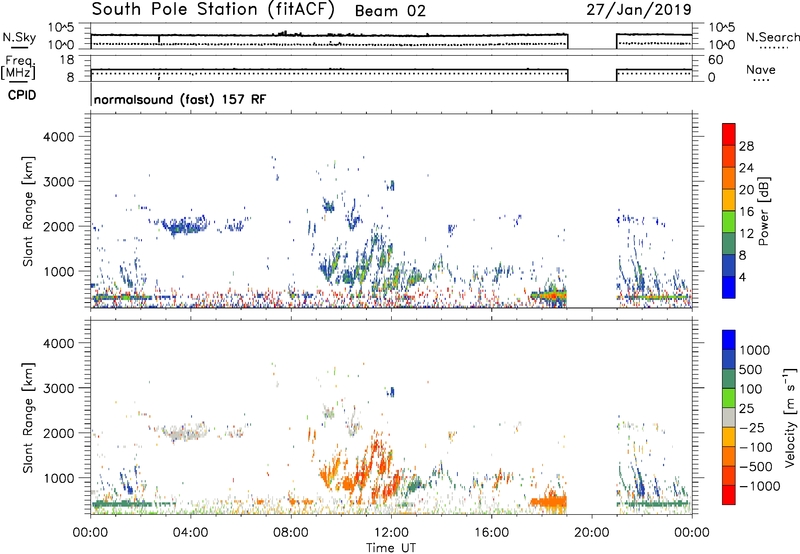Click the 'Freq. [MHz]' axis label
The width and height of the screenshot is (800, 554).
18,67
